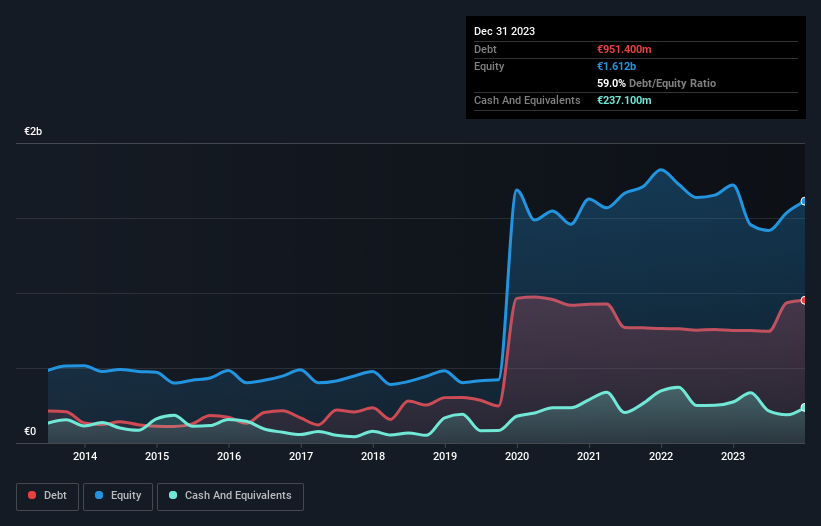Click the 2017 x-axis label
The width and height of the screenshot is (821, 526).
click(x=301, y=456)
